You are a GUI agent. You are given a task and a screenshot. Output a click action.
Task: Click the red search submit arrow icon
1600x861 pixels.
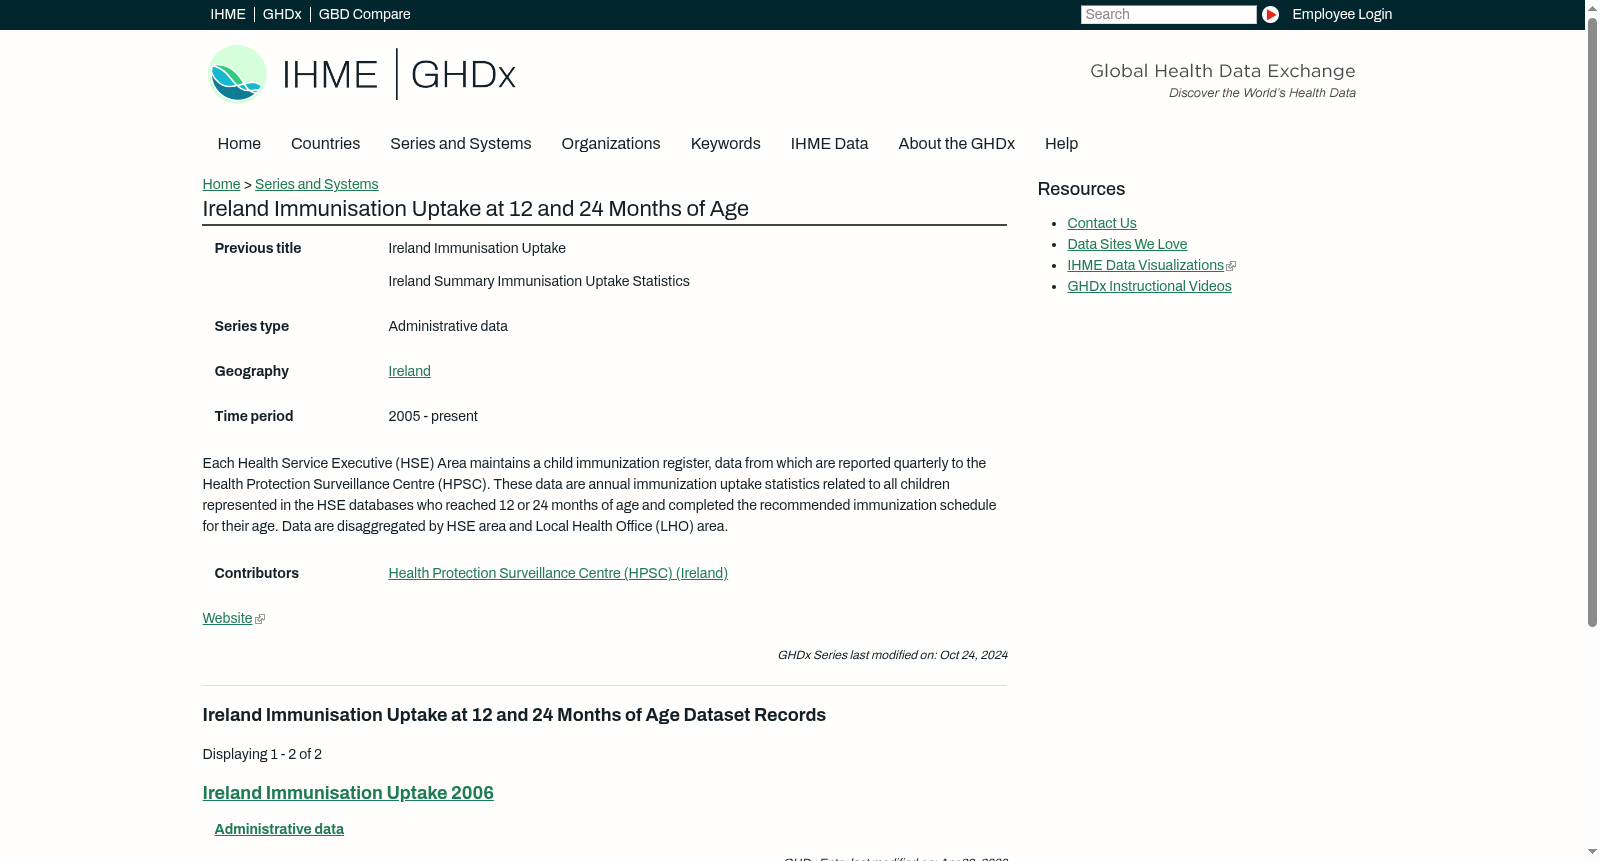[x=1270, y=14]
